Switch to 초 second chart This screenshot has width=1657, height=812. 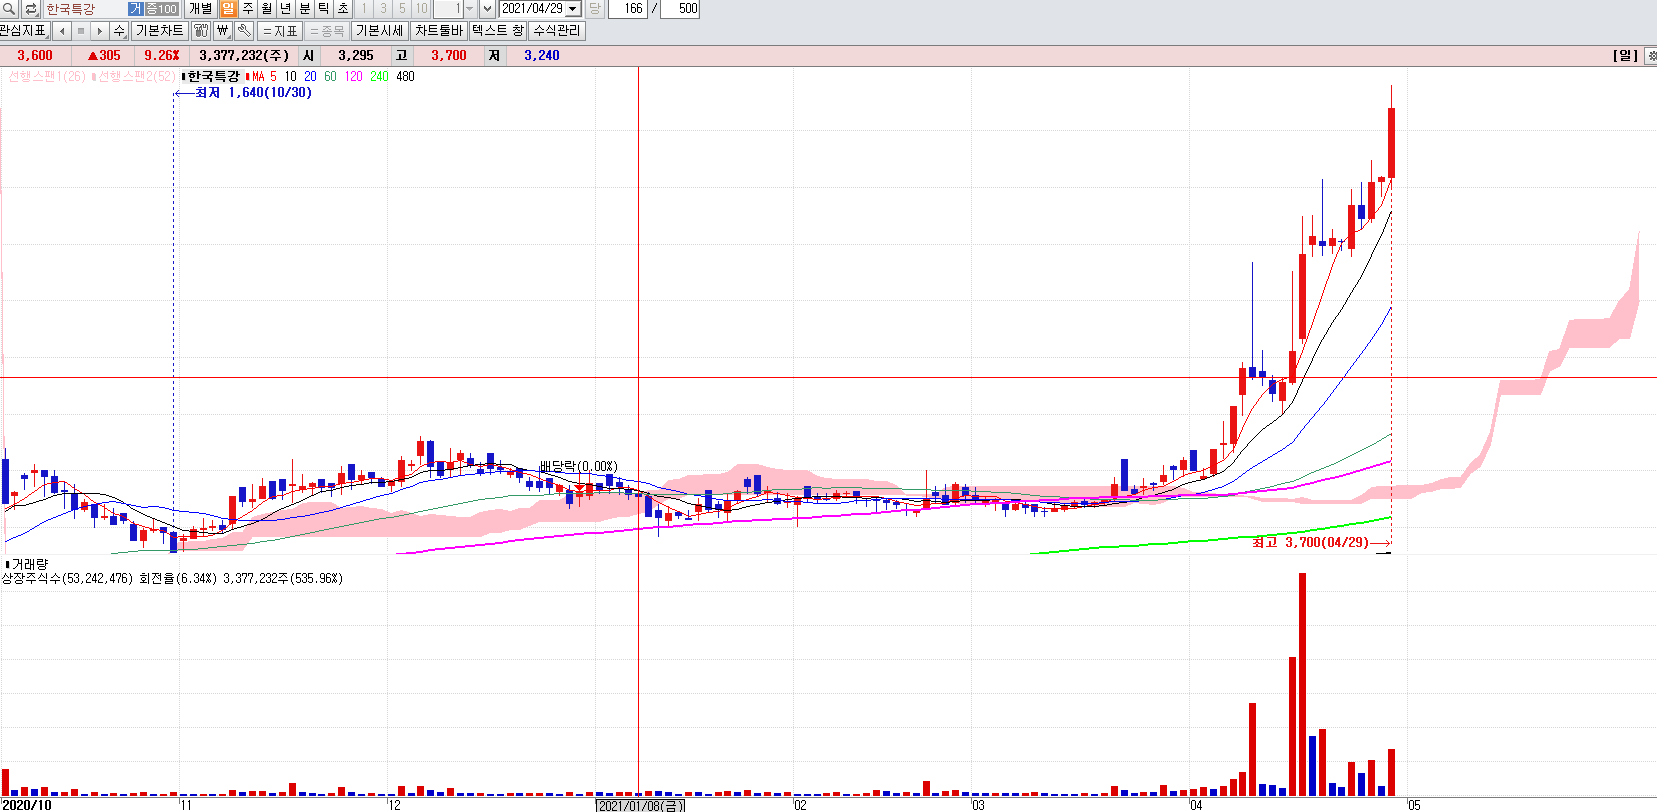pos(342,9)
